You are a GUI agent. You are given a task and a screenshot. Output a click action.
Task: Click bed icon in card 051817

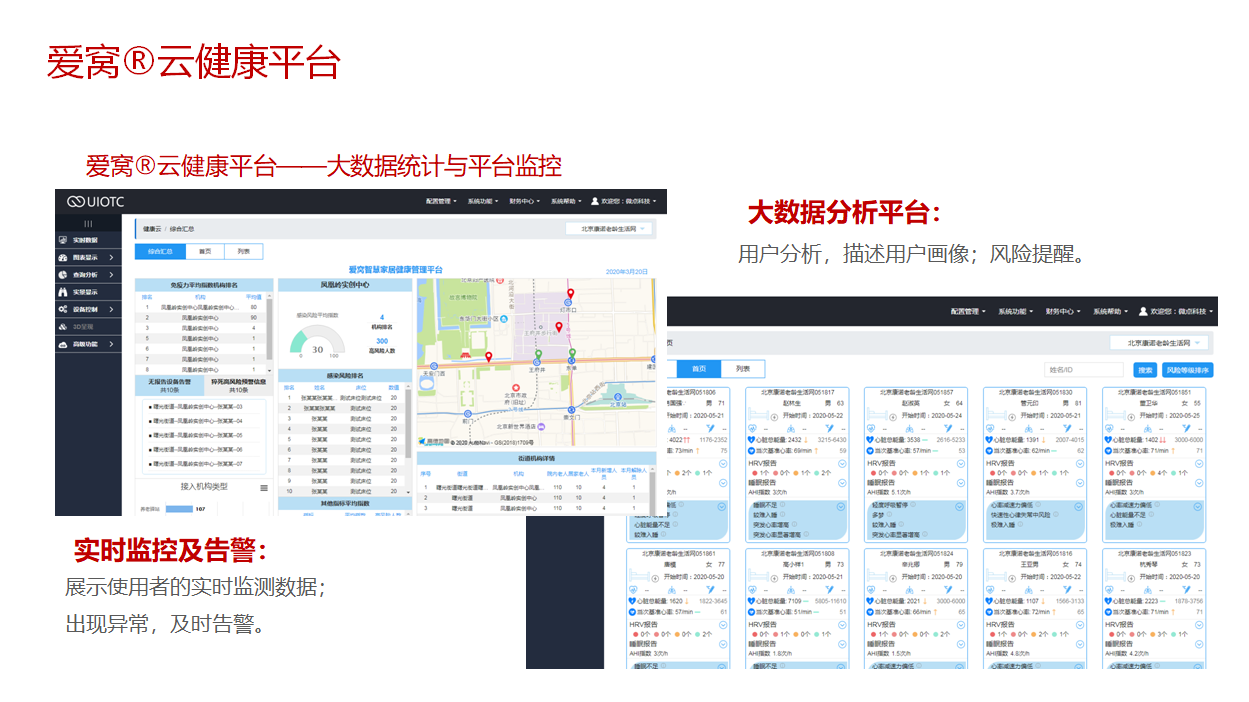[x=758, y=414]
